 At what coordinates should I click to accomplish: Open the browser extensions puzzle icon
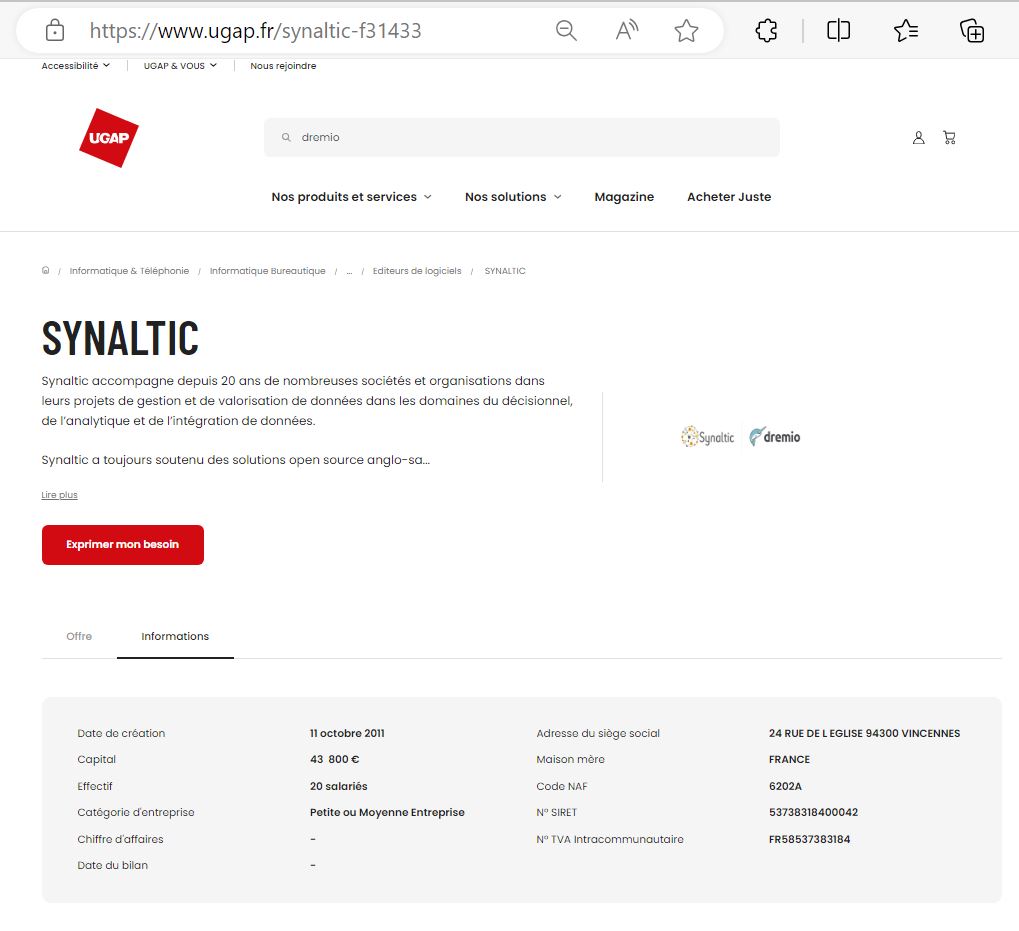coord(766,31)
